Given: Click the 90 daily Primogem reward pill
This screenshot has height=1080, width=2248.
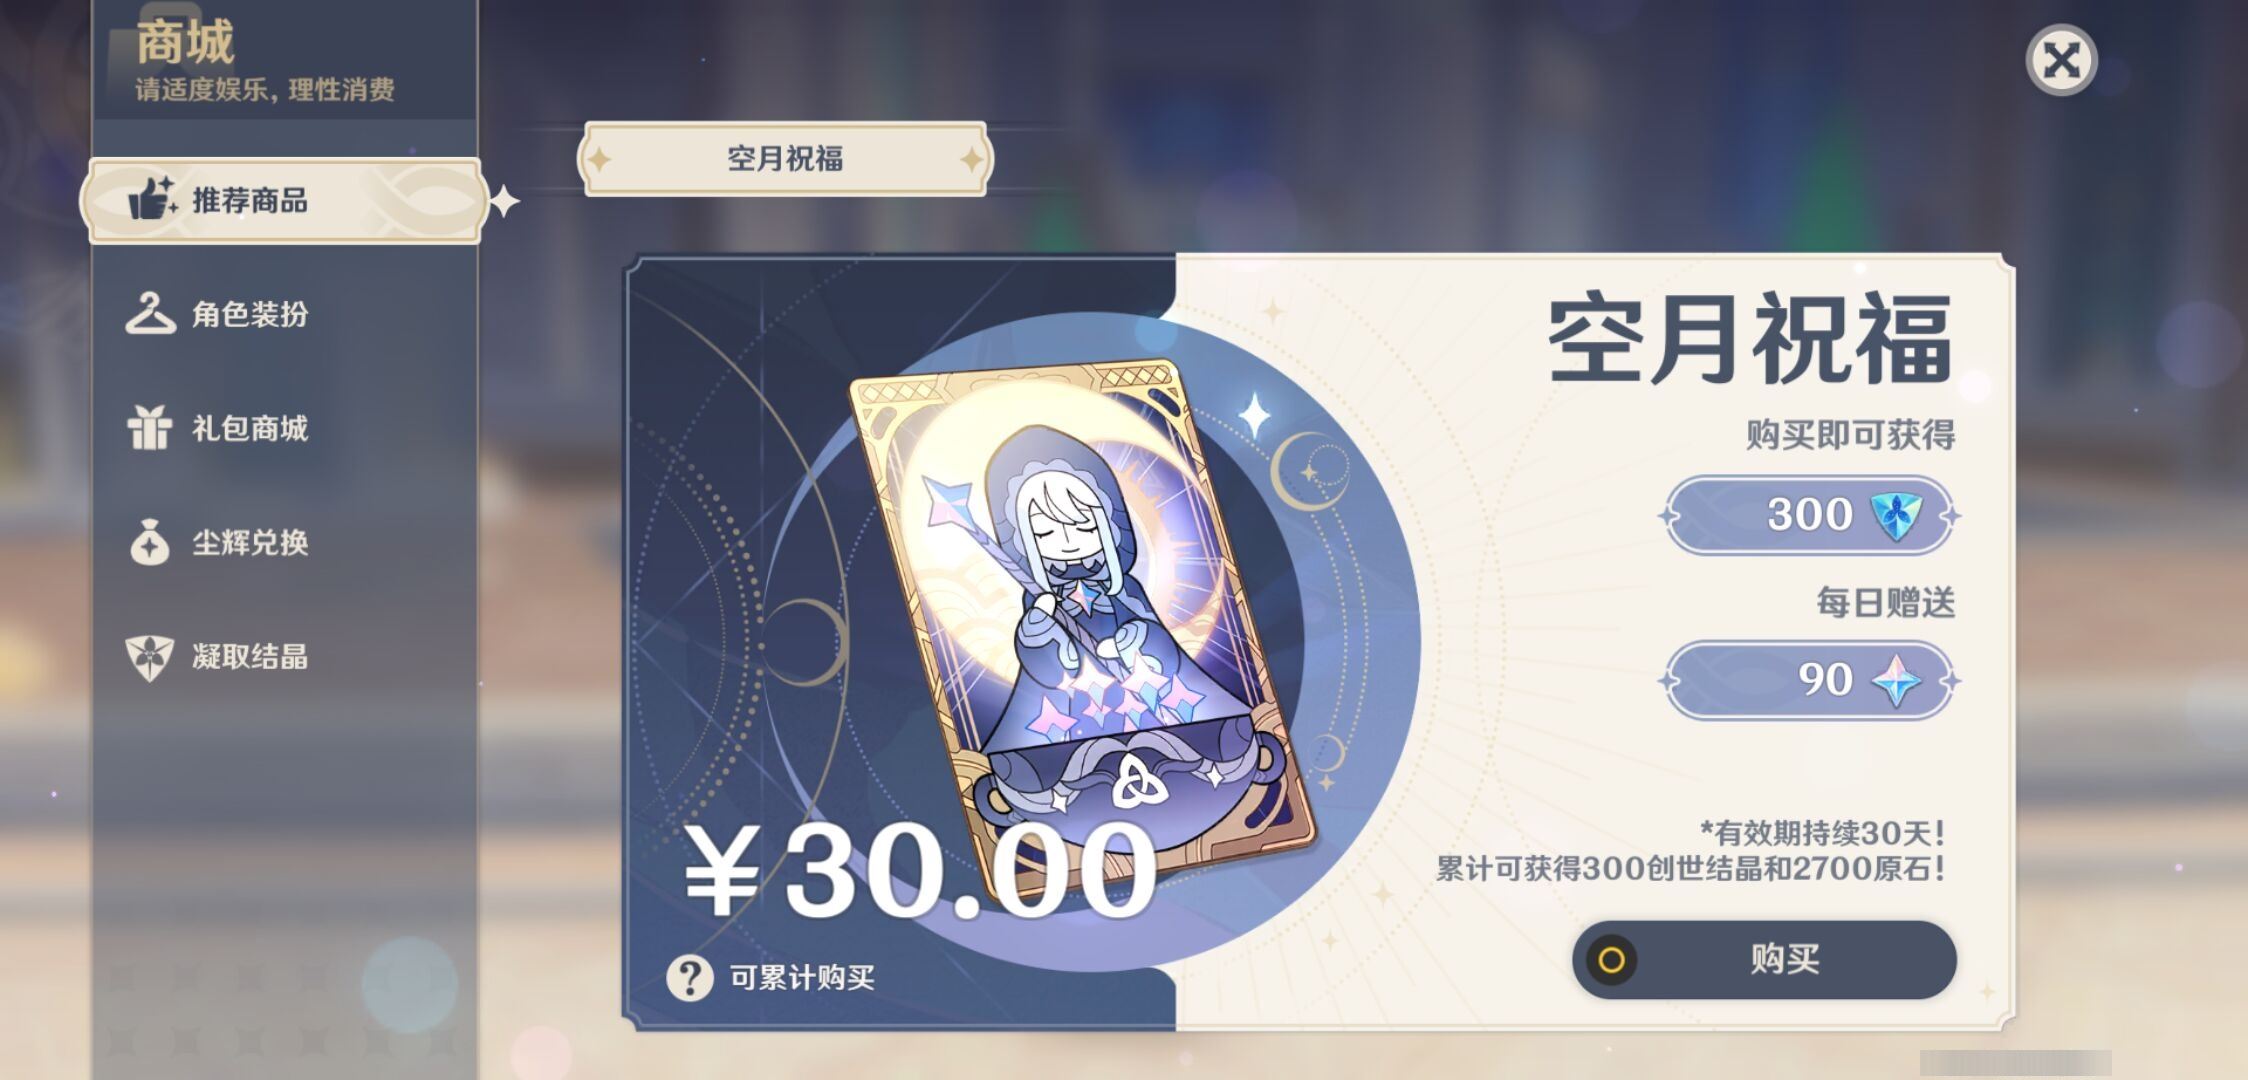Looking at the screenshot, I should pyautogui.click(x=1810, y=680).
